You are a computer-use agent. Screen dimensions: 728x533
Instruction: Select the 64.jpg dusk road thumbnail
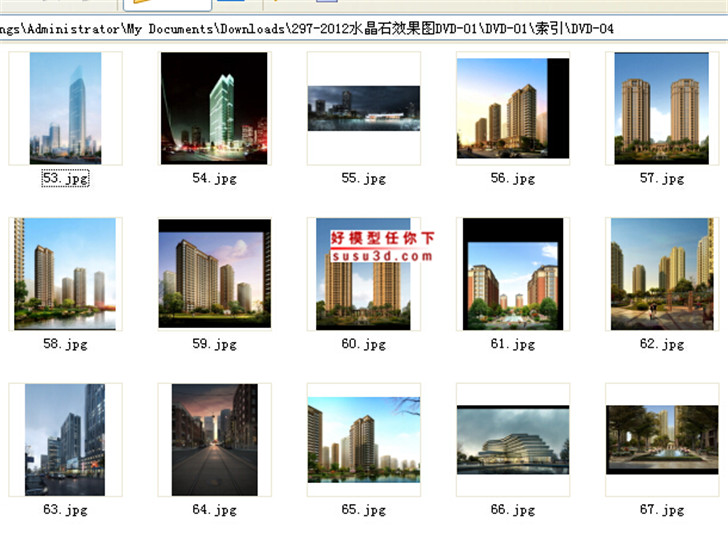pyautogui.click(x=214, y=440)
